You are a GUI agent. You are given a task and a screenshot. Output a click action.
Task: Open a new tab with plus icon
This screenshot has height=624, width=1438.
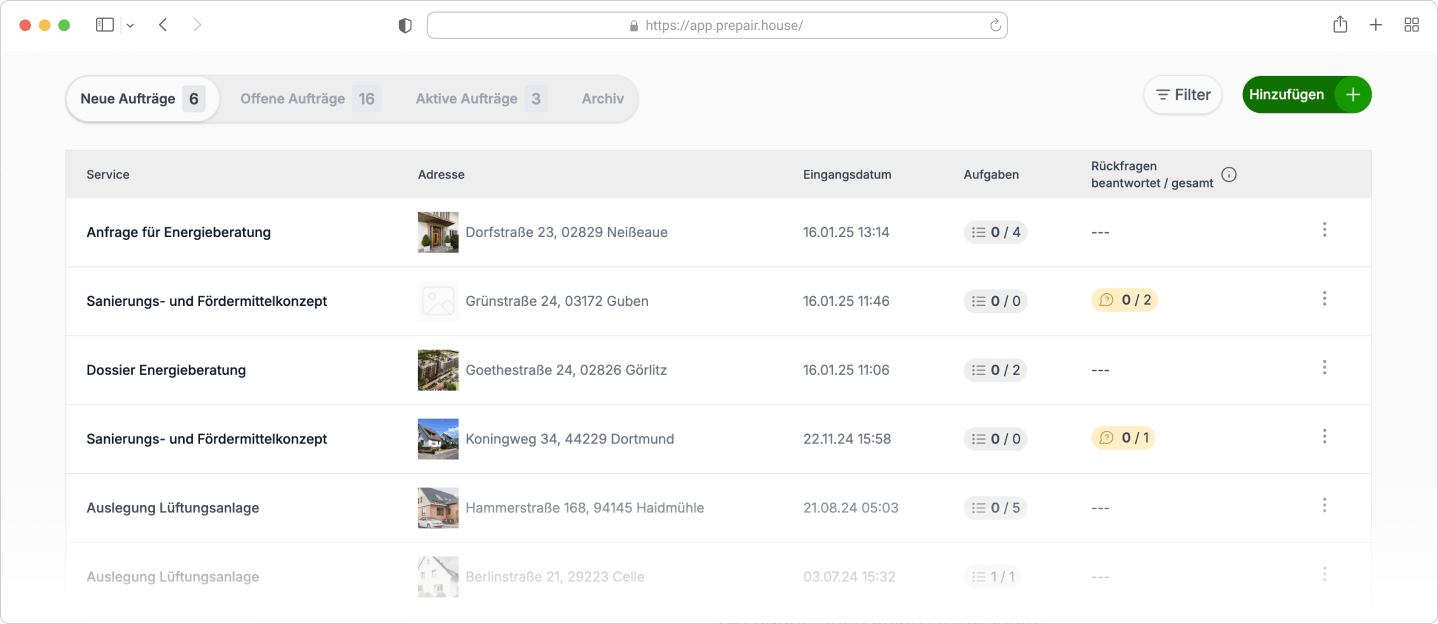tap(1376, 25)
